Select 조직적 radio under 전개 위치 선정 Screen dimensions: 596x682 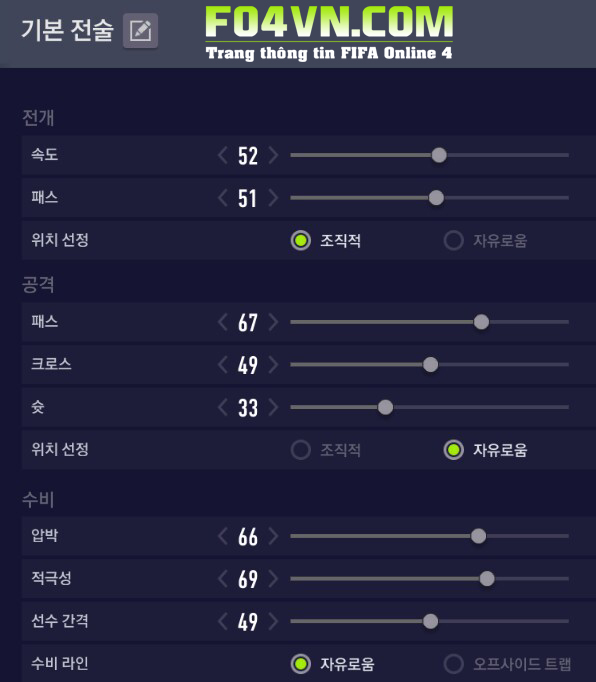(301, 241)
